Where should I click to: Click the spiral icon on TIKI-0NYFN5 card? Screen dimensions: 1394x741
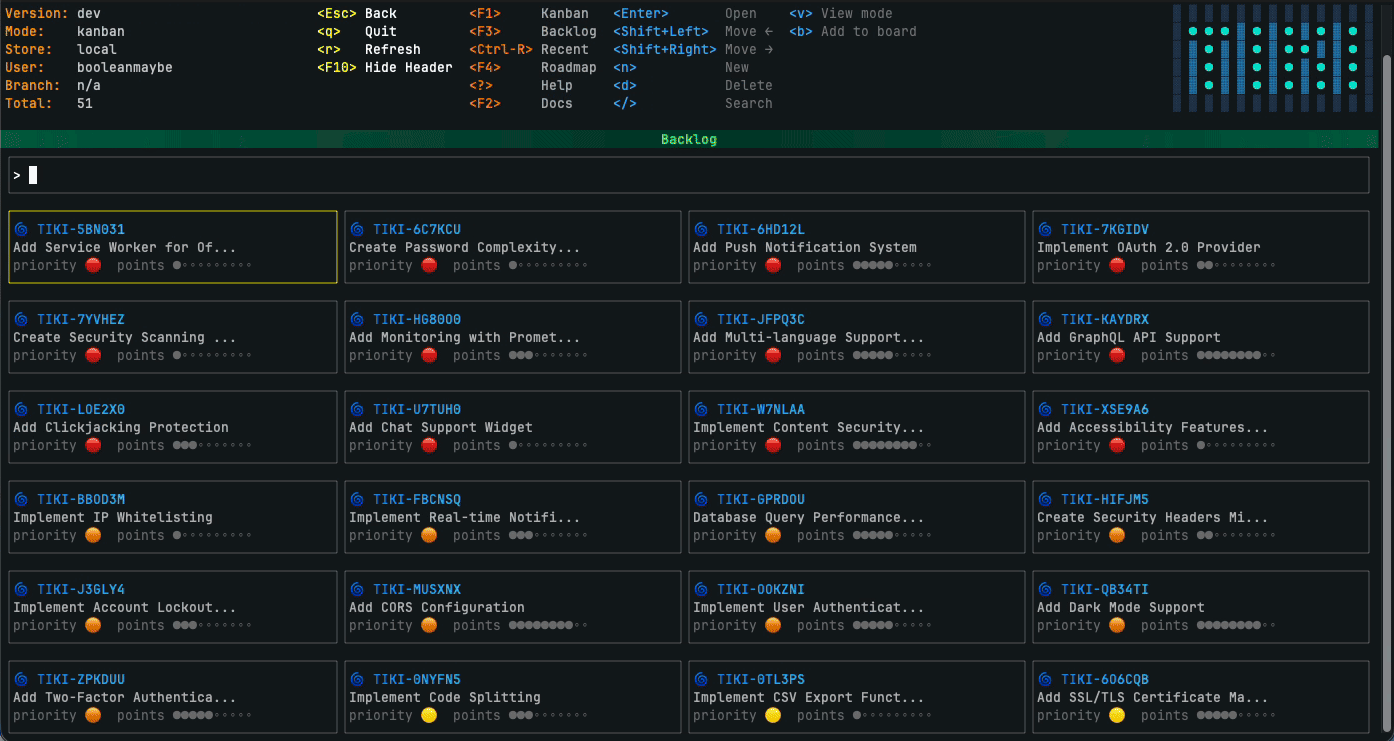pyautogui.click(x=359, y=678)
